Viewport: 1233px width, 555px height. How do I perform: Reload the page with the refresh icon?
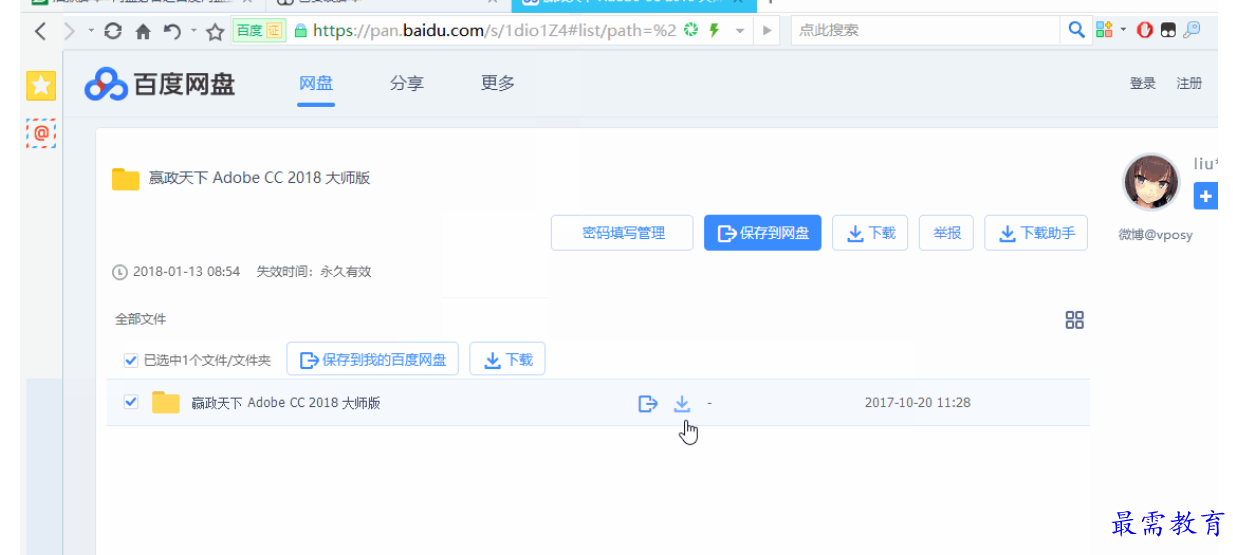point(113,31)
